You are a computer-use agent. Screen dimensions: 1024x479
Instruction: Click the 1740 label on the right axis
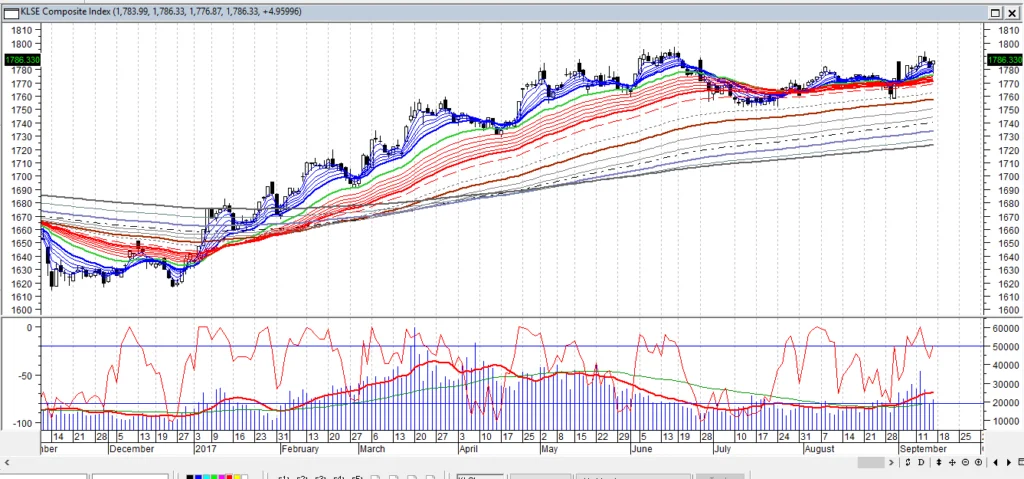[x=1009, y=124]
